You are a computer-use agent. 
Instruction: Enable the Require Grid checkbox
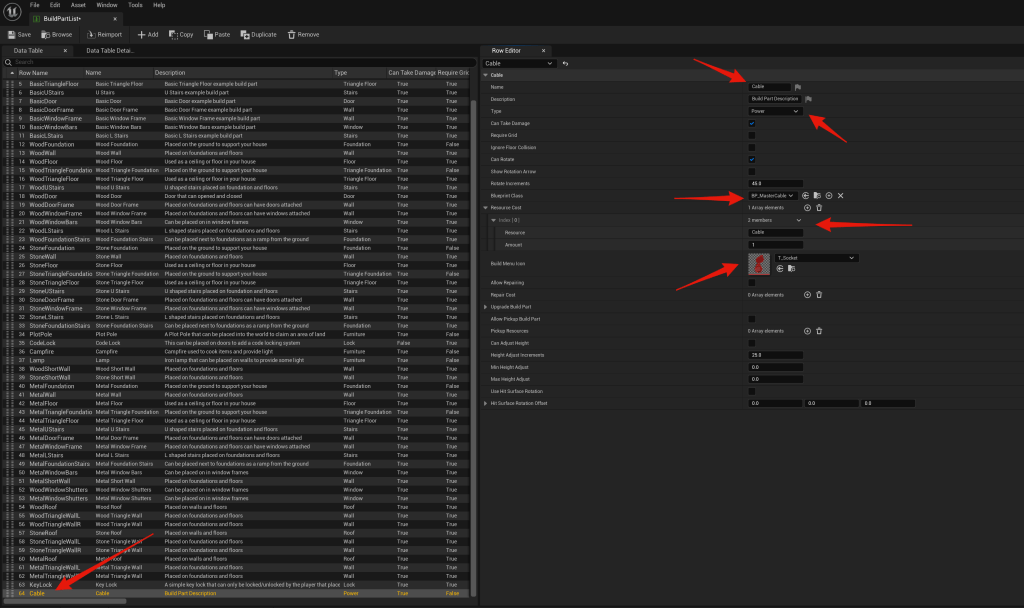752,135
